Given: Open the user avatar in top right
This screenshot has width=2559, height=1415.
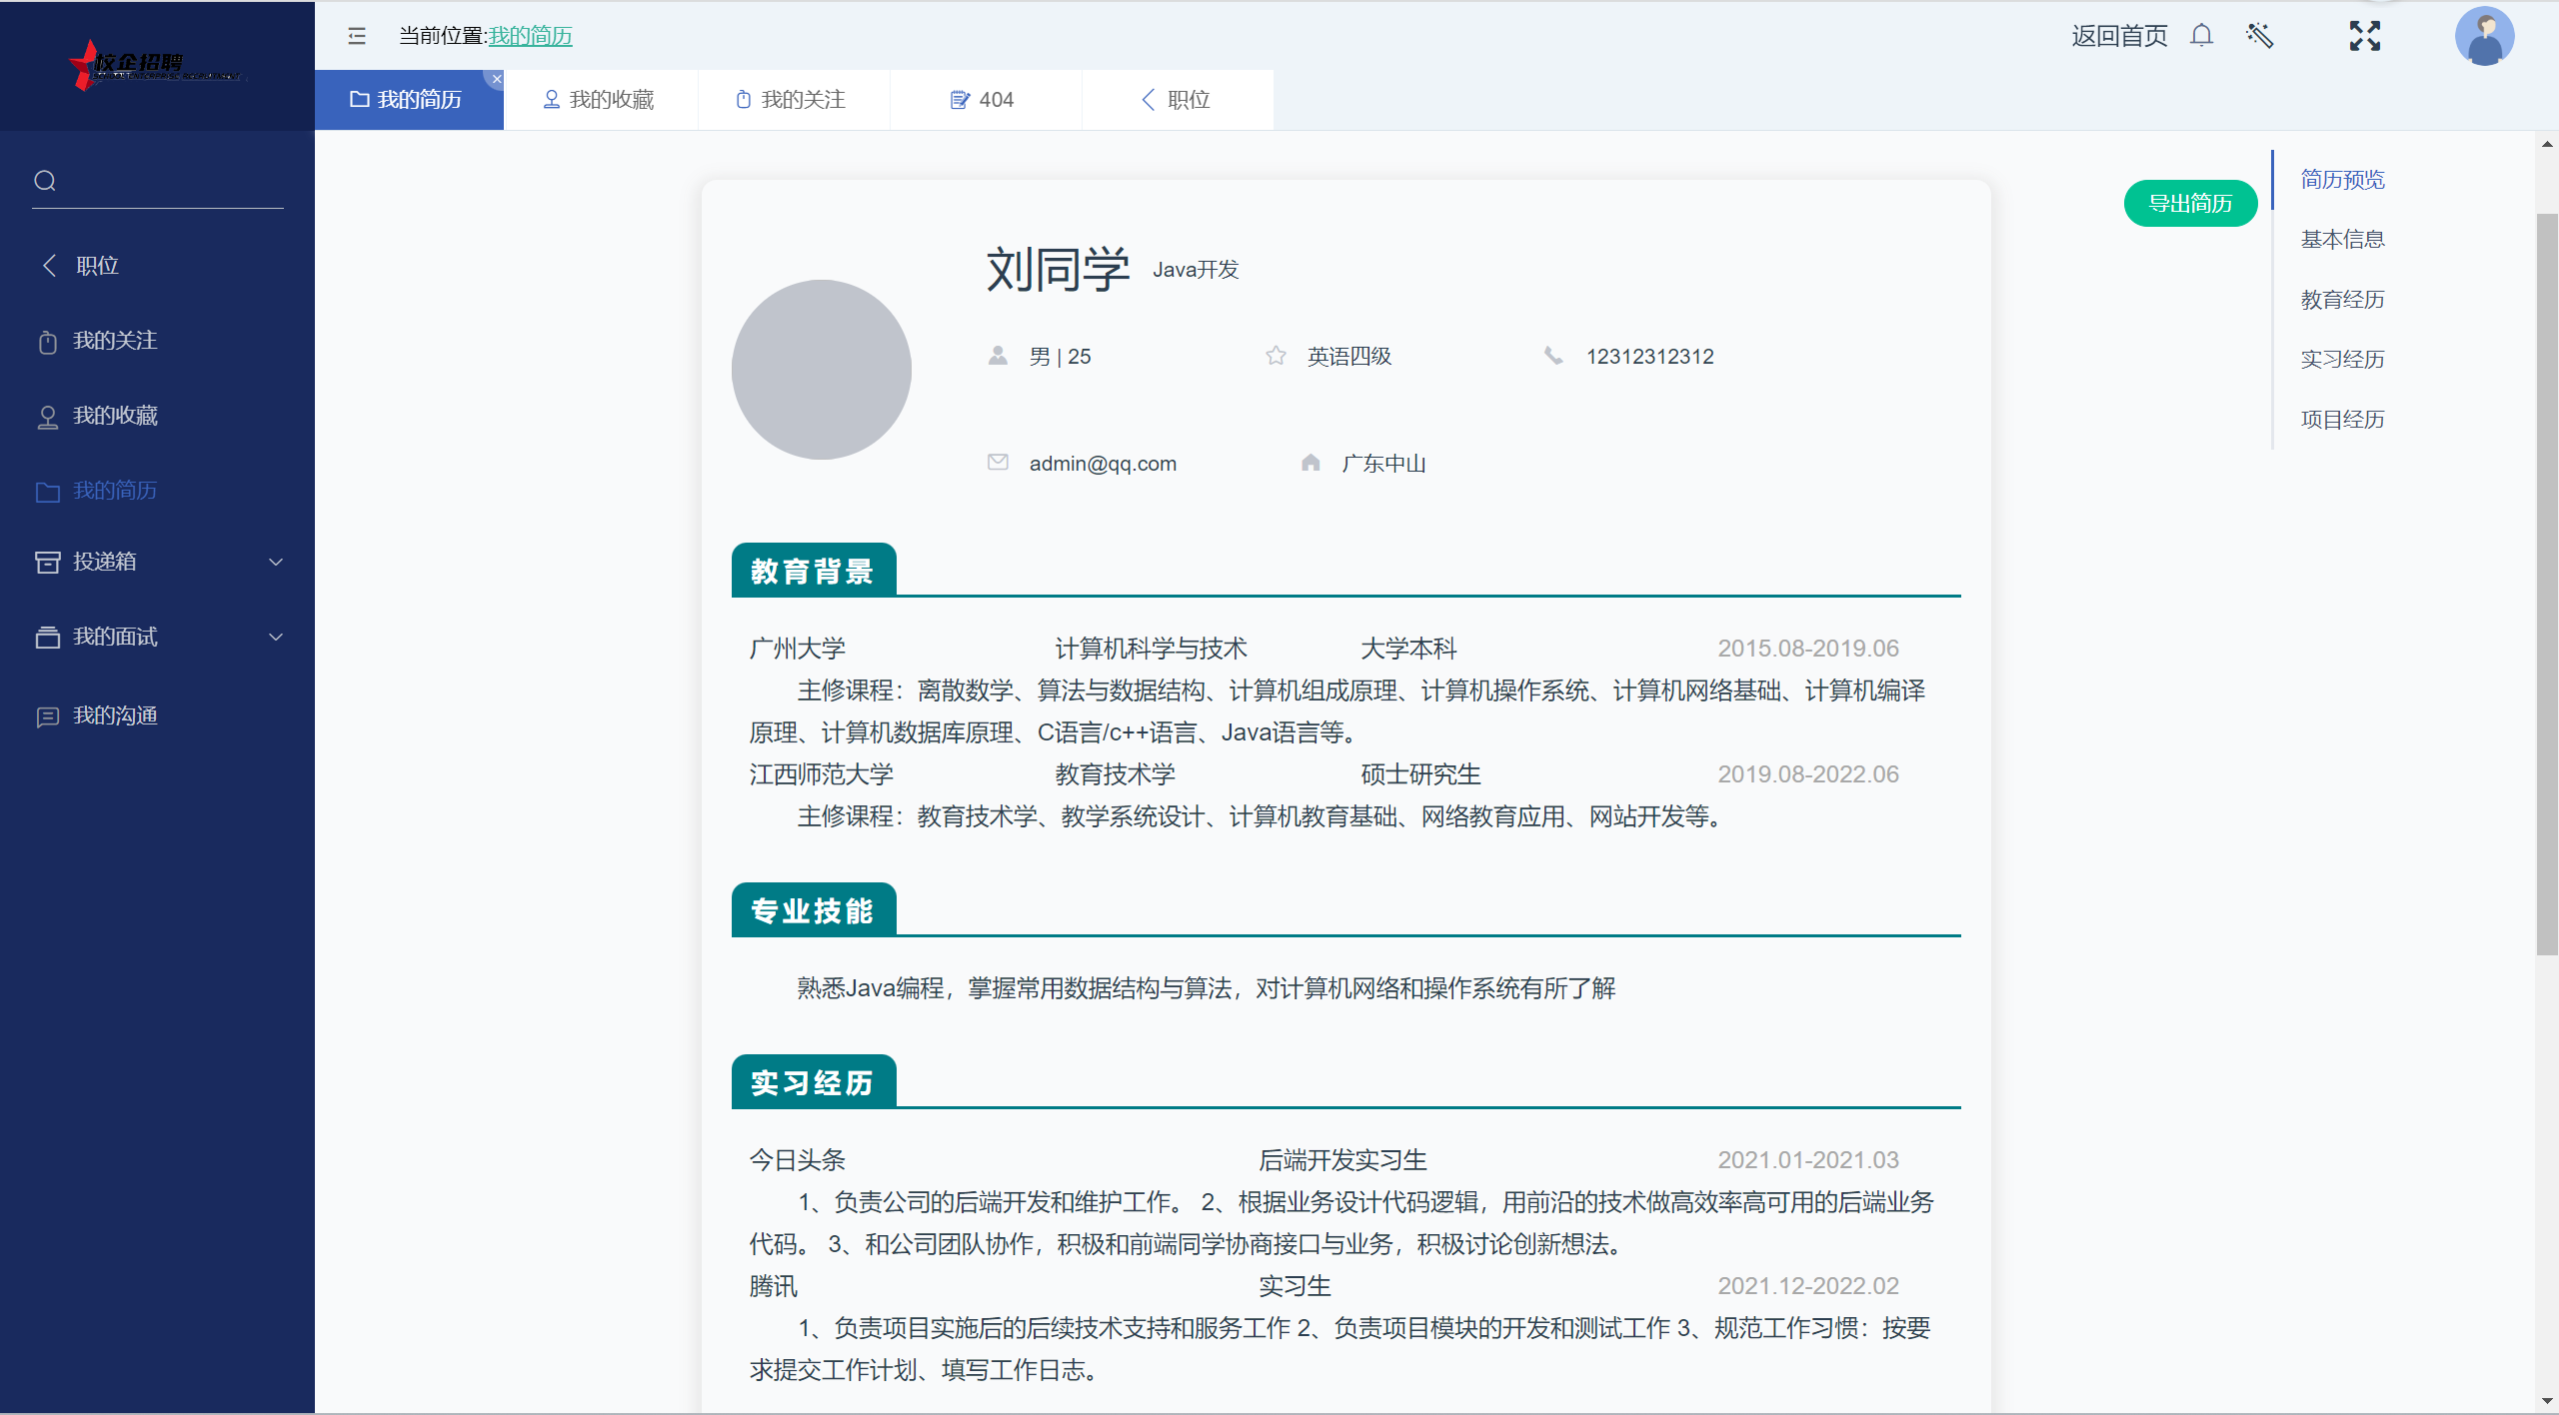Looking at the screenshot, I should click(x=2484, y=37).
